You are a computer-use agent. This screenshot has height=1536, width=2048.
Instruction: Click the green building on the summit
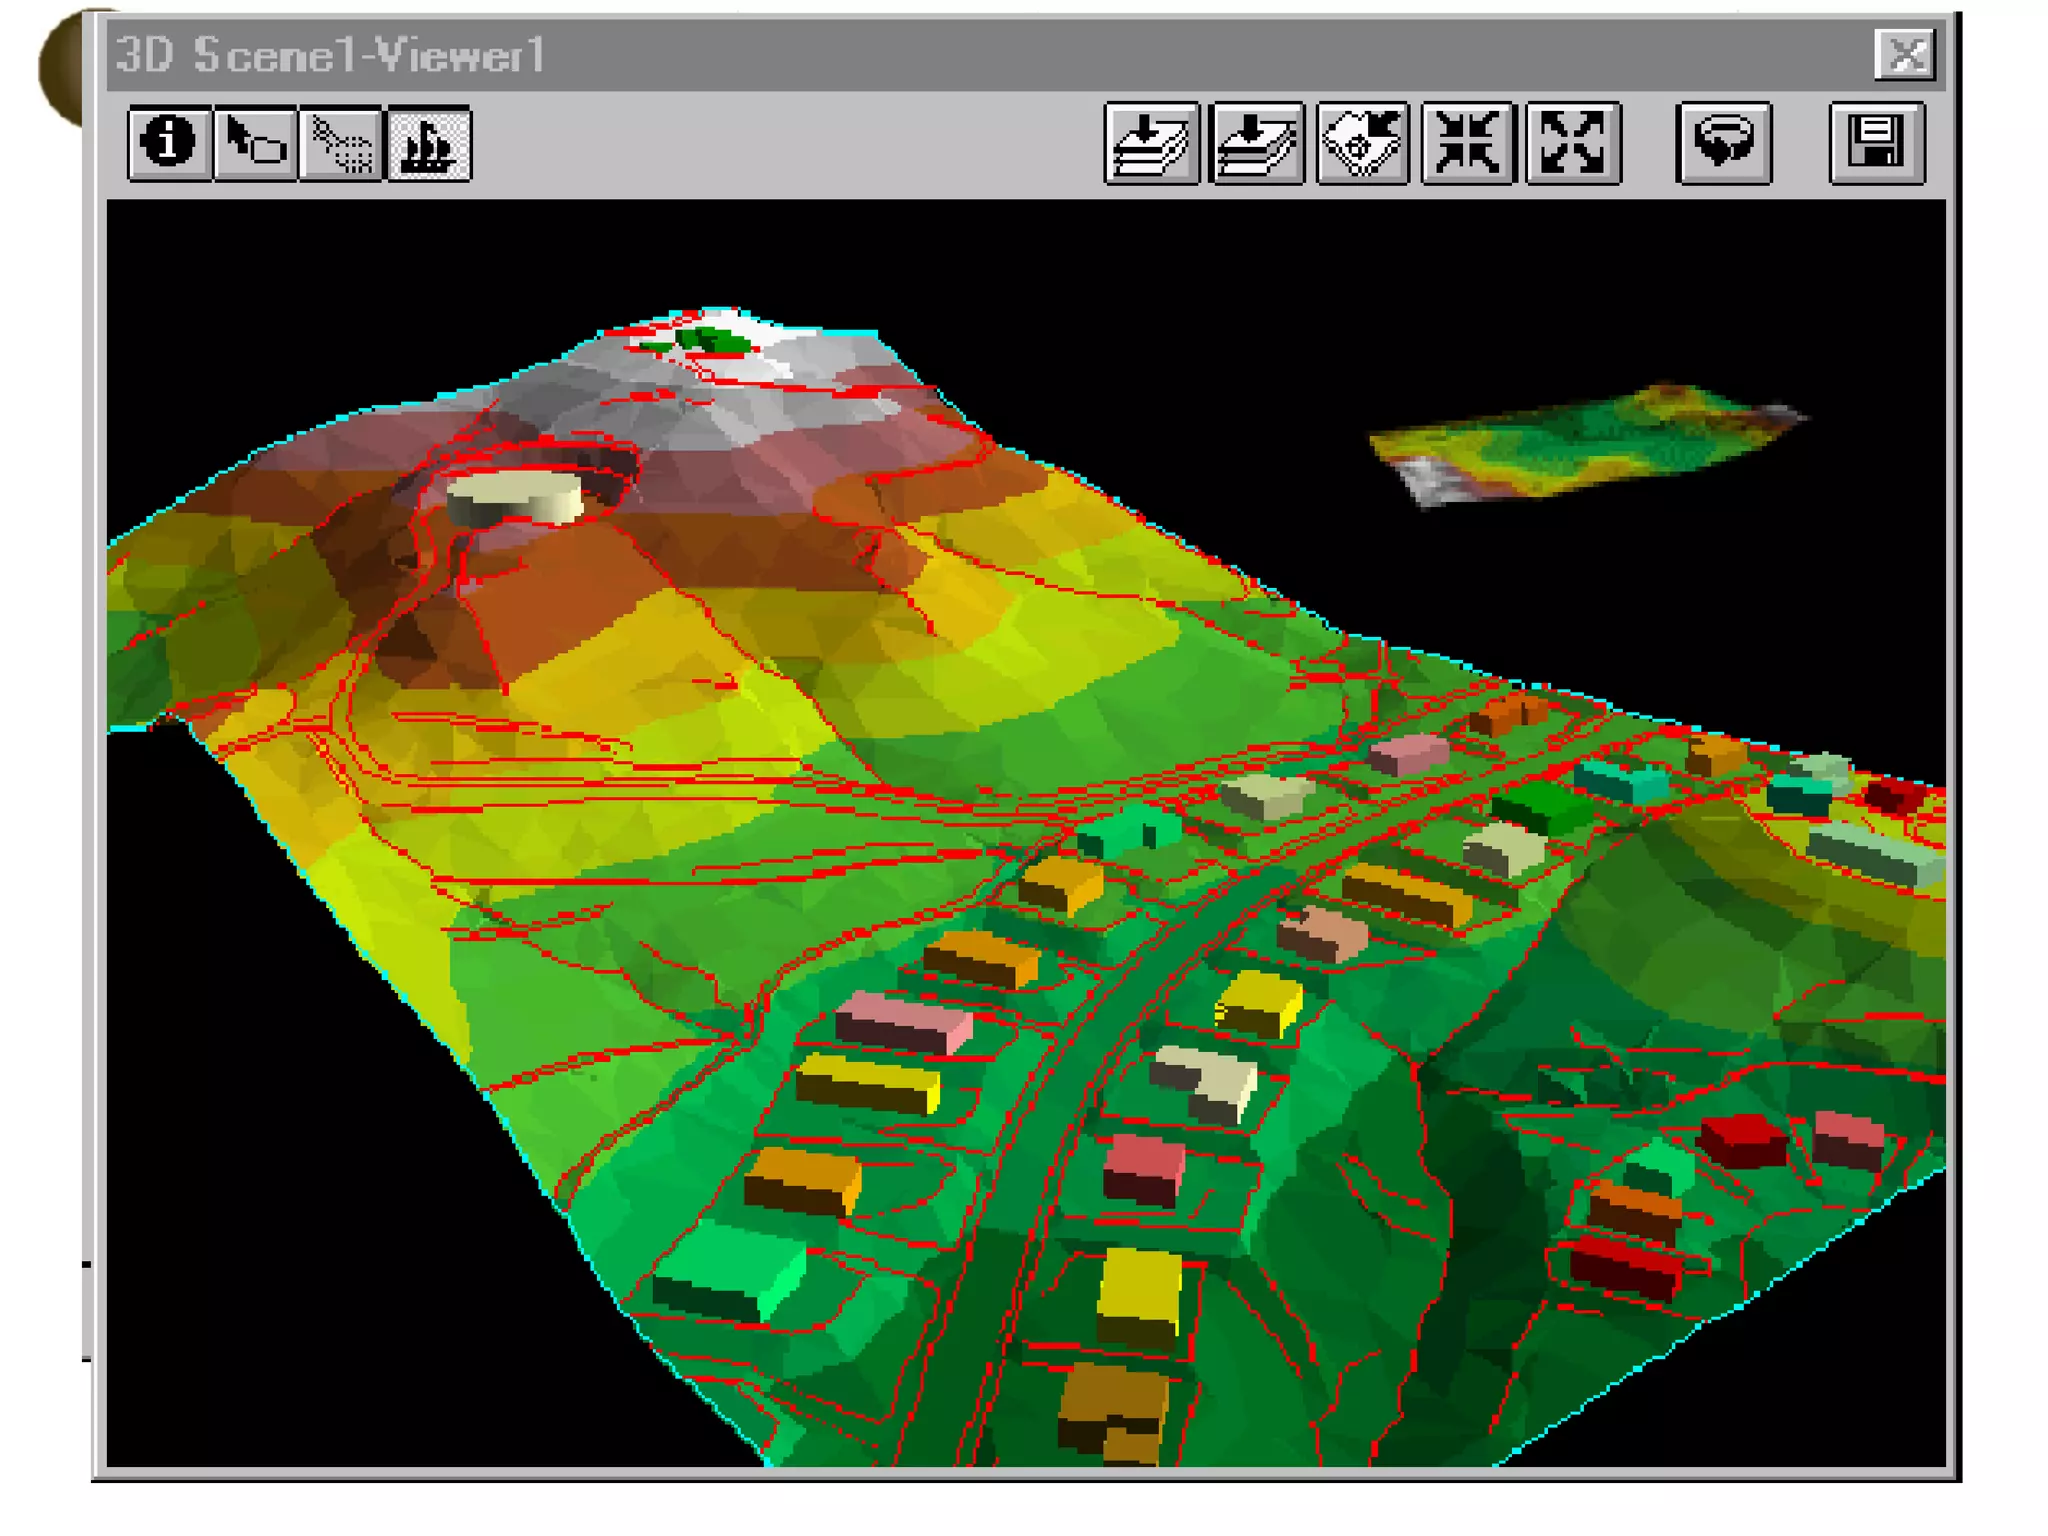pos(712,341)
